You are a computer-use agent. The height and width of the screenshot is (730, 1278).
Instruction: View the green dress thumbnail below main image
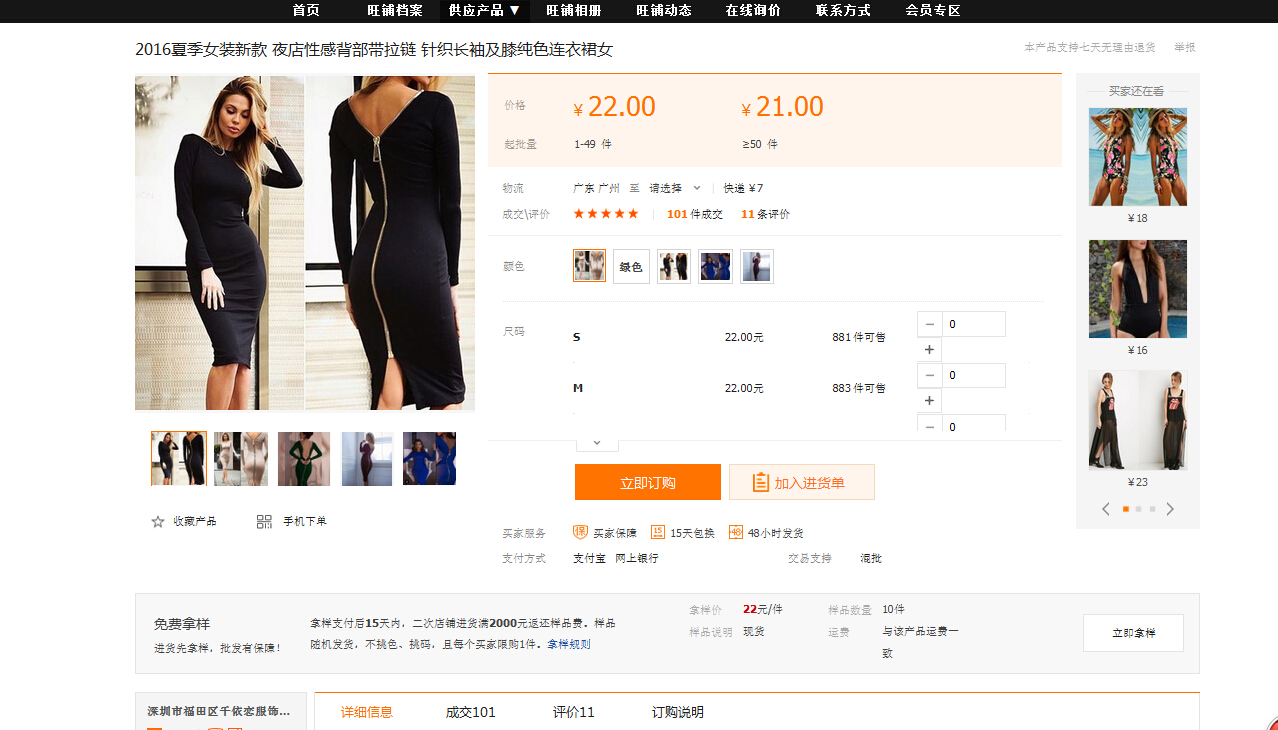pos(304,459)
